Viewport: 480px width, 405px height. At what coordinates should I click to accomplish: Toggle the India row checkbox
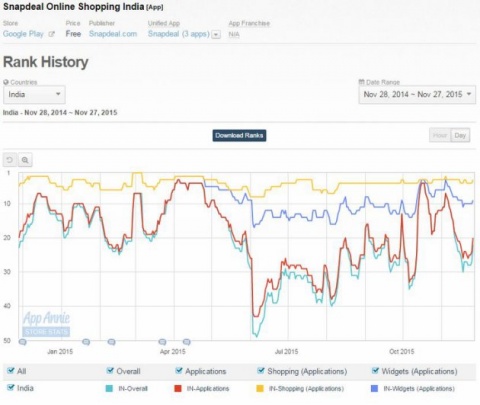(x=11, y=388)
